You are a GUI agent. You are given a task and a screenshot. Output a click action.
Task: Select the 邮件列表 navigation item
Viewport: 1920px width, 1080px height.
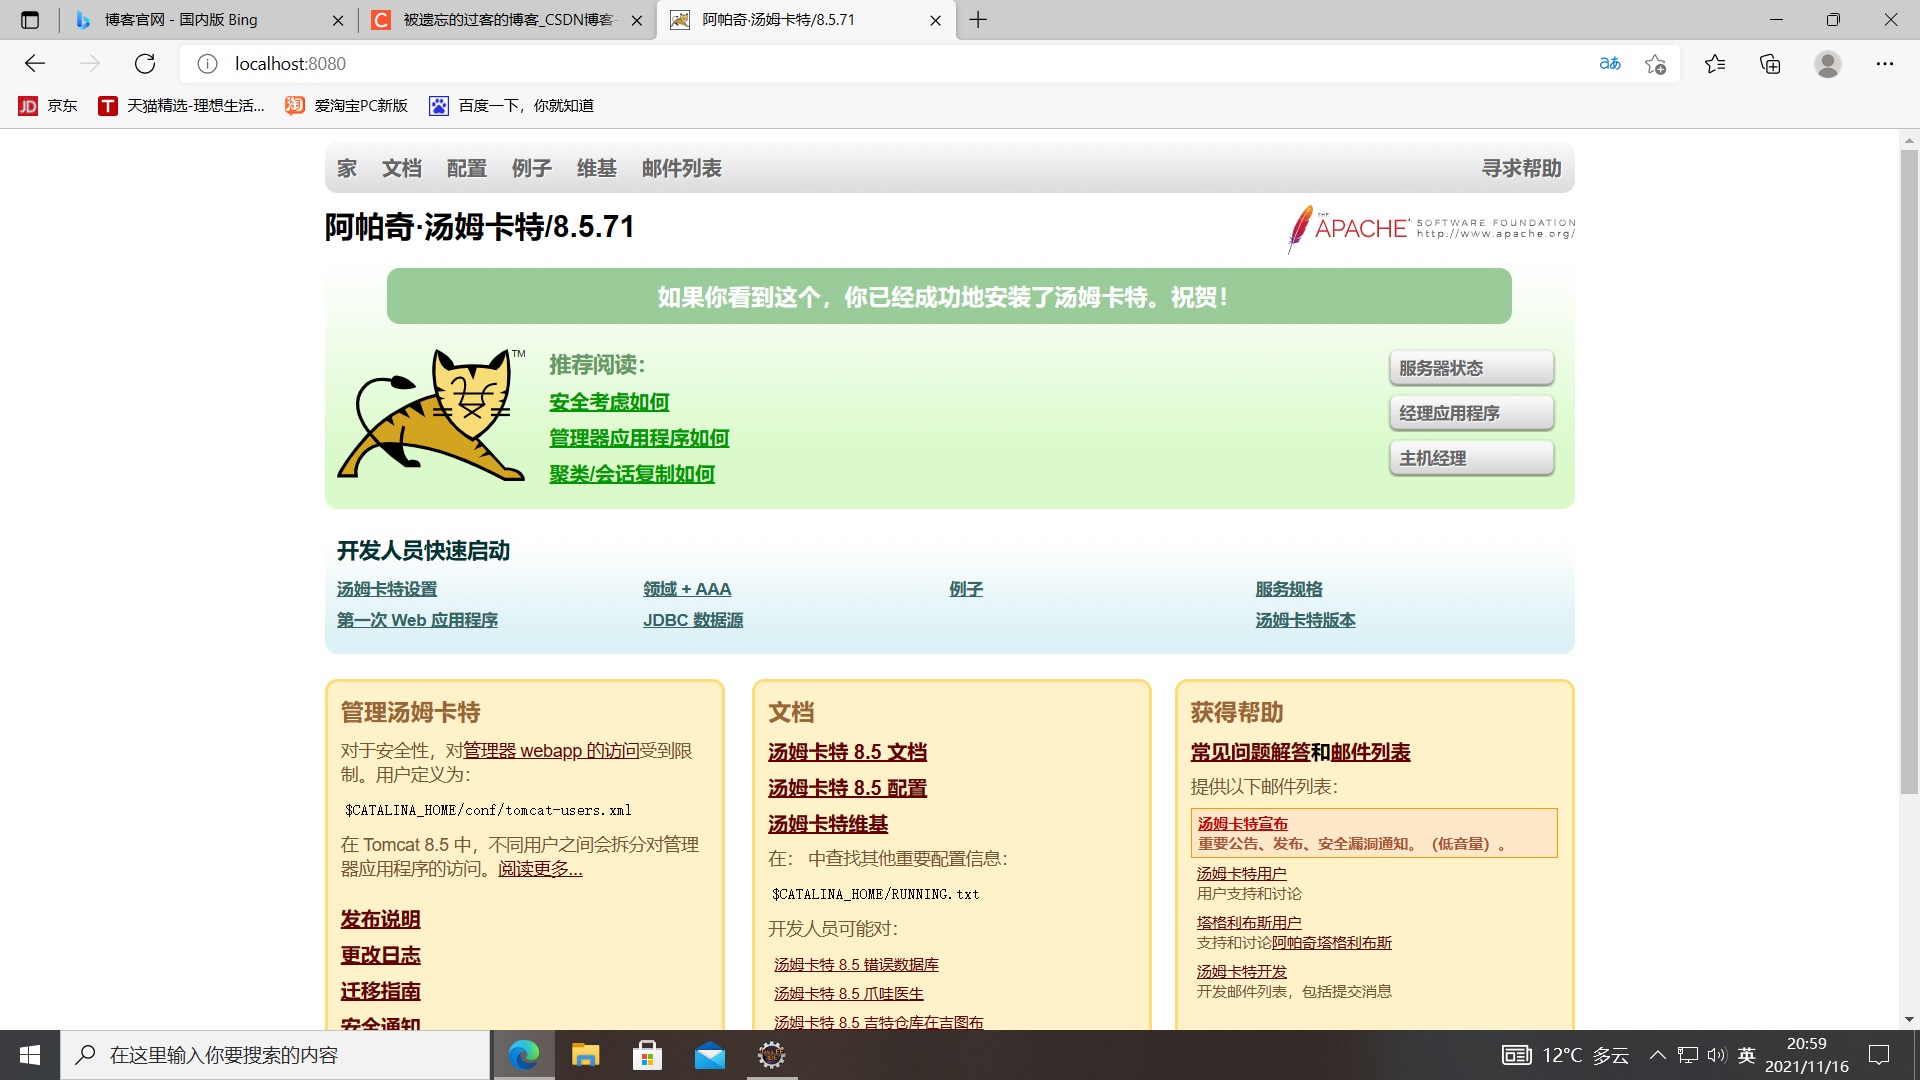[682, 169]
